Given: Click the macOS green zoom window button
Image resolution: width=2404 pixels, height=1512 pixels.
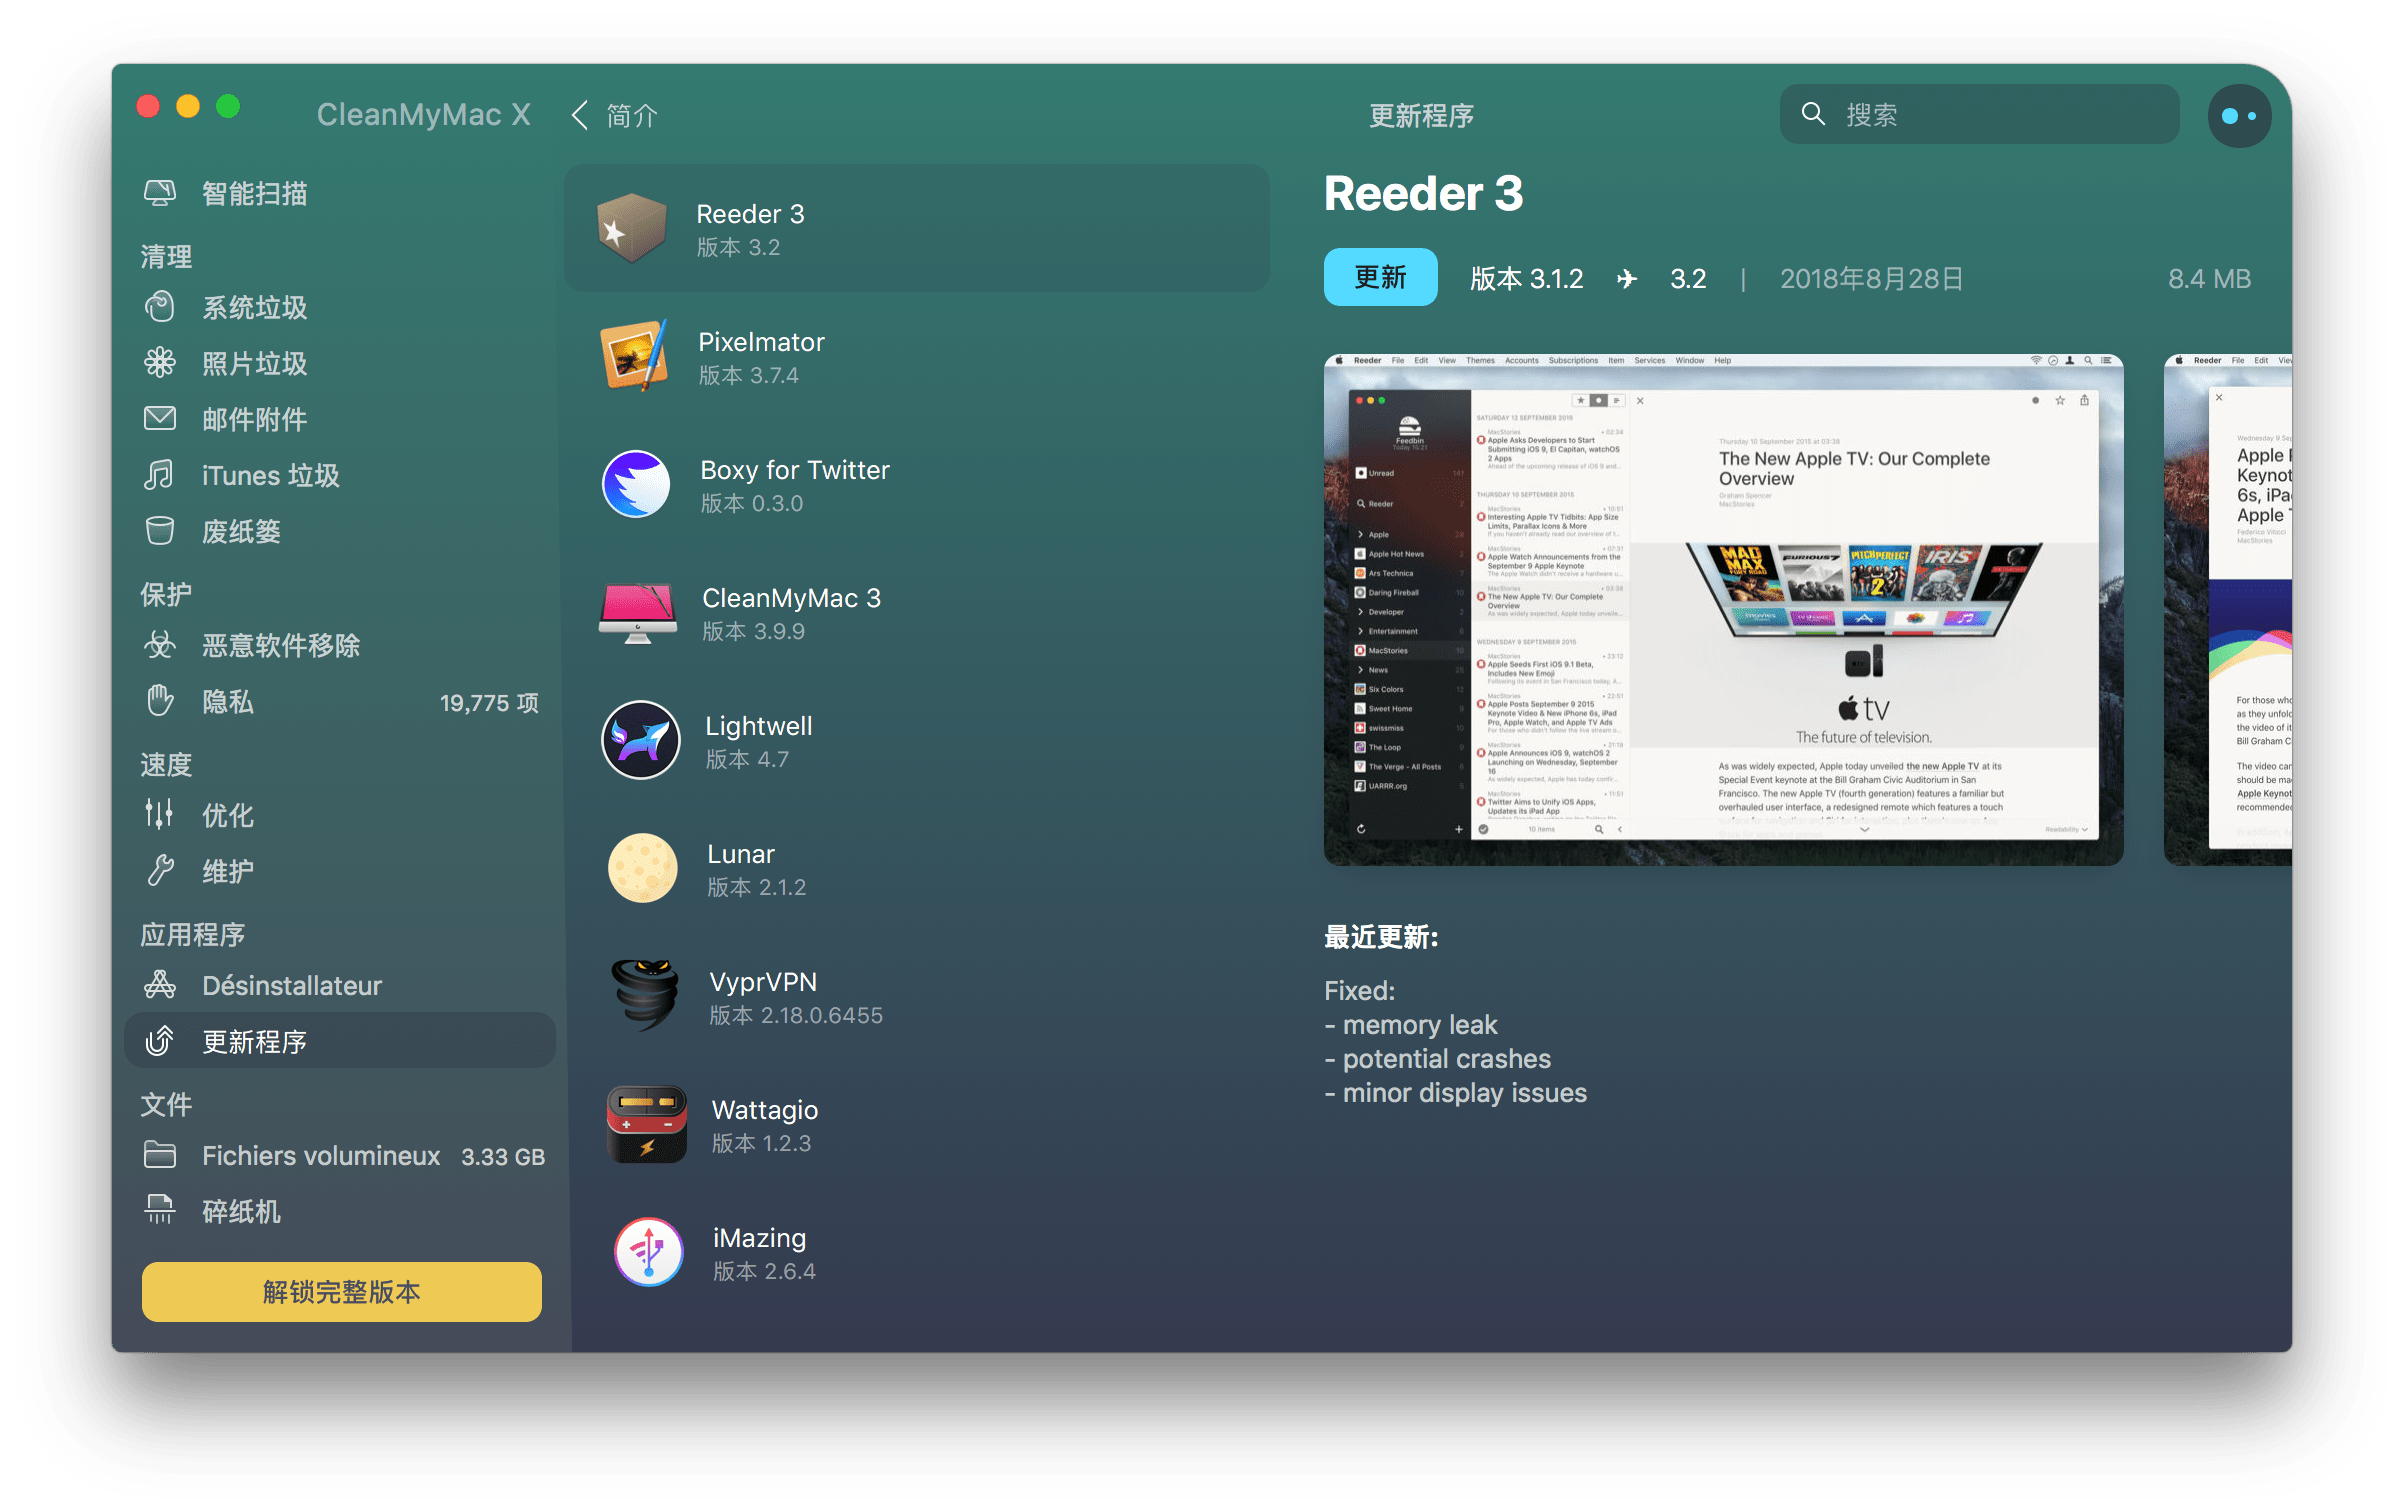Looking at the screenshot, I should tap(228, 106).
